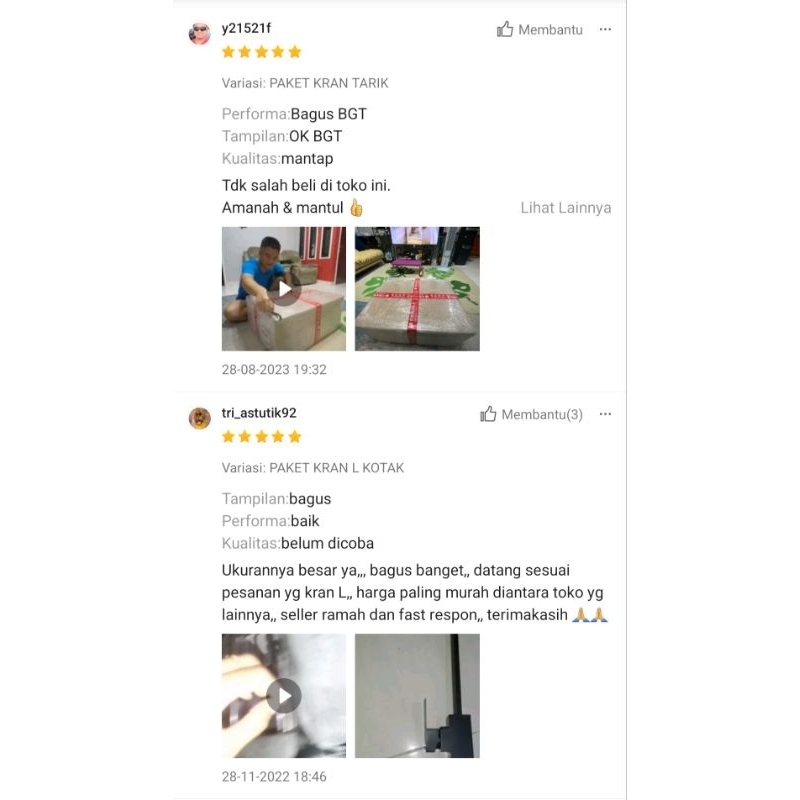Like y21521f's review with the thumbs-up icon

(505, 29)
